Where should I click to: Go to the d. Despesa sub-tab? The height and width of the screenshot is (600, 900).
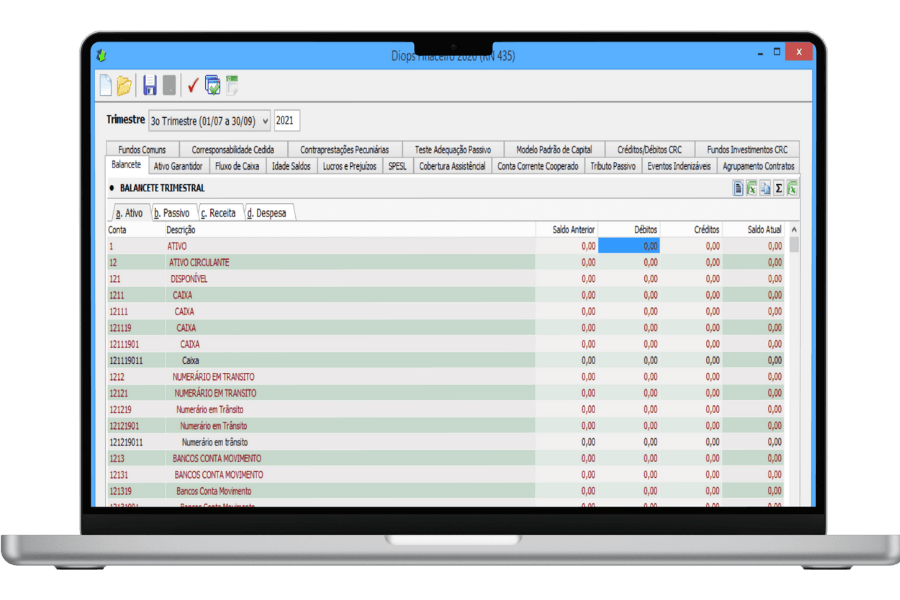coord(269,213)
